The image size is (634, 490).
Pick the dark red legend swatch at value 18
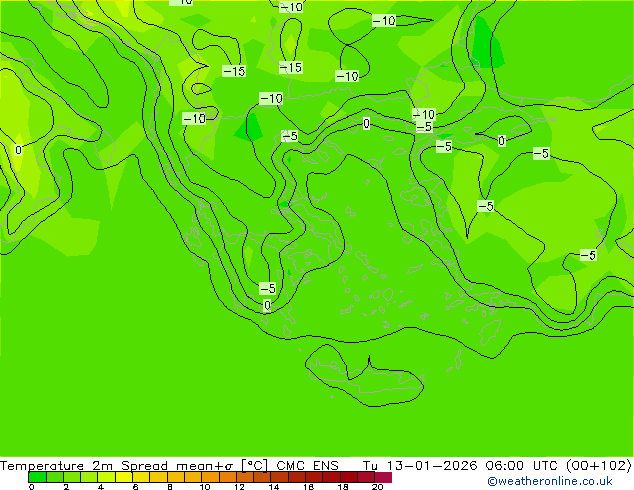coord(349,477)
